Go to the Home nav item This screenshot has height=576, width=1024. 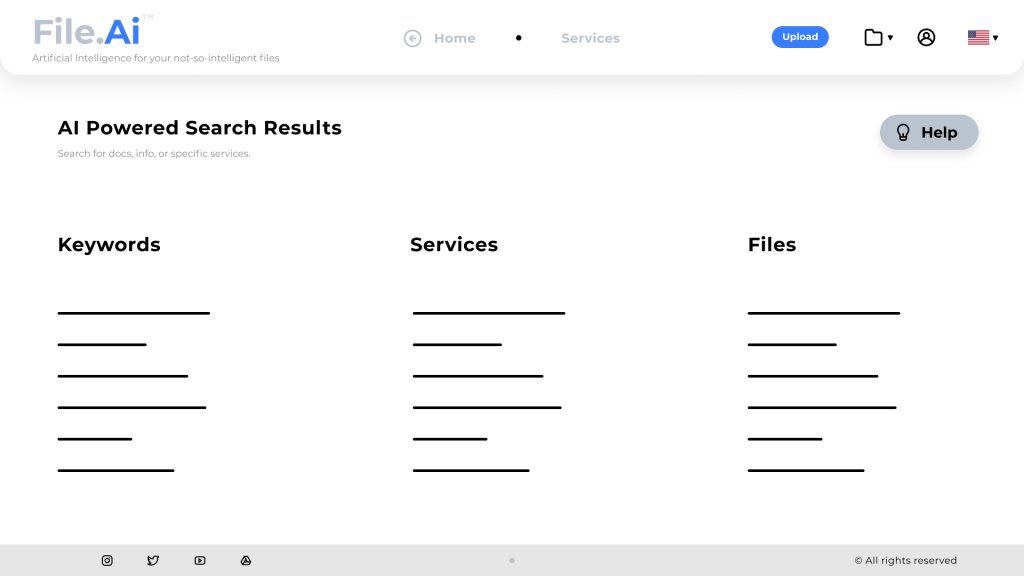(x=454, y=38)
